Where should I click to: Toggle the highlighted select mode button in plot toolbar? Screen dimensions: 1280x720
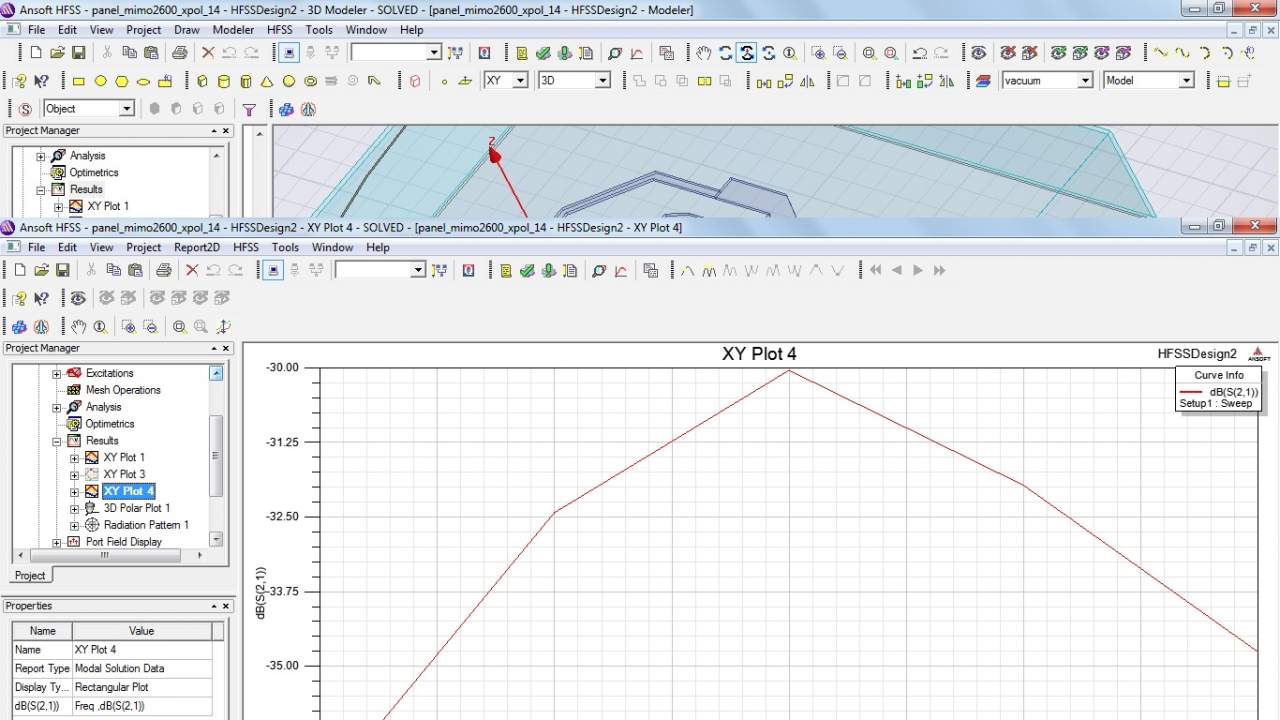pyautogui.click(x=272, y=270)
